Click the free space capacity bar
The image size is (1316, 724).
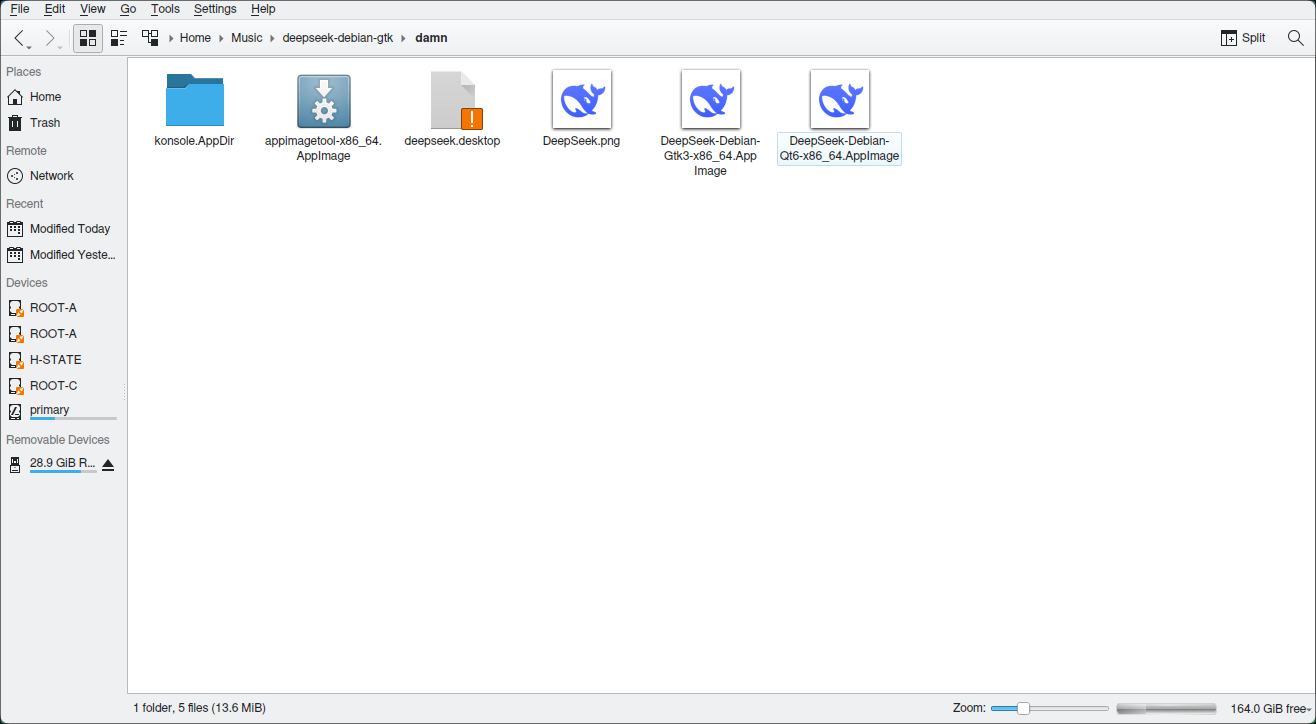pos(1166,708)
